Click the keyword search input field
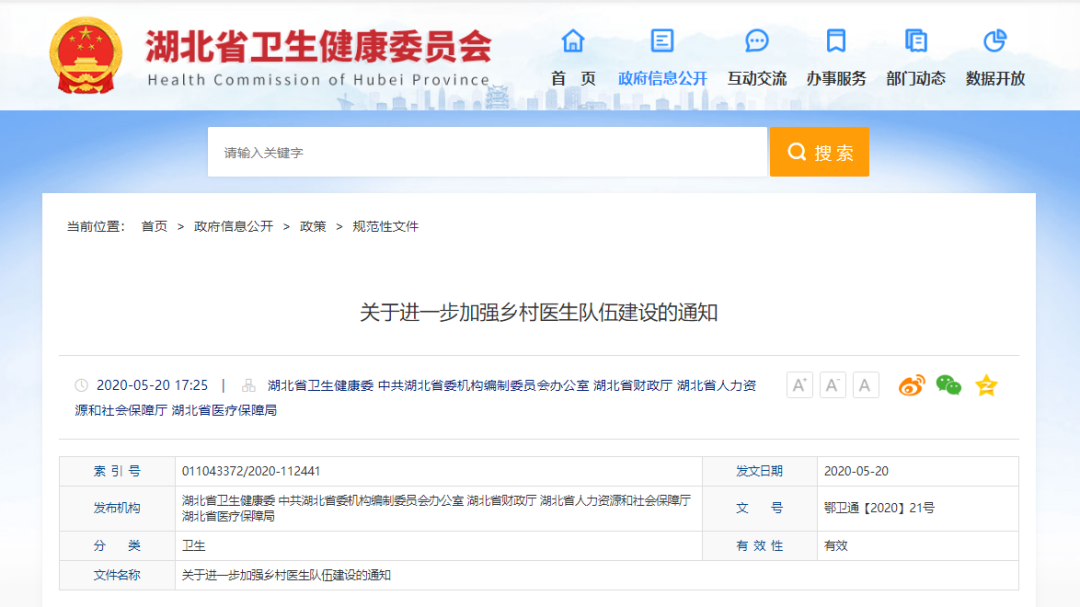Viewport: 1080px width, 607px height. click(x=487, y=152)
